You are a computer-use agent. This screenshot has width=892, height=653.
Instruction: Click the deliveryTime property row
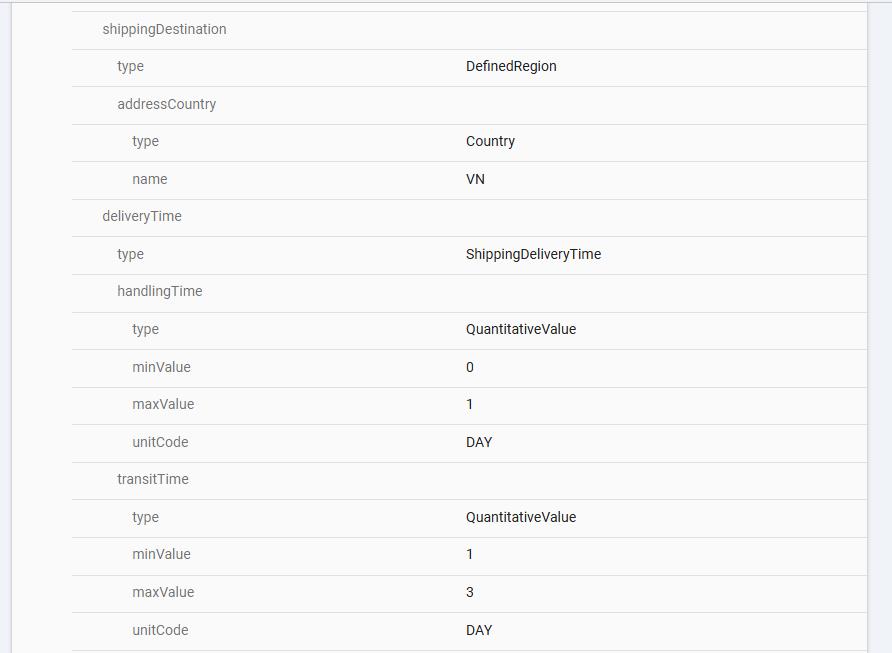click(x=142, y=216)
